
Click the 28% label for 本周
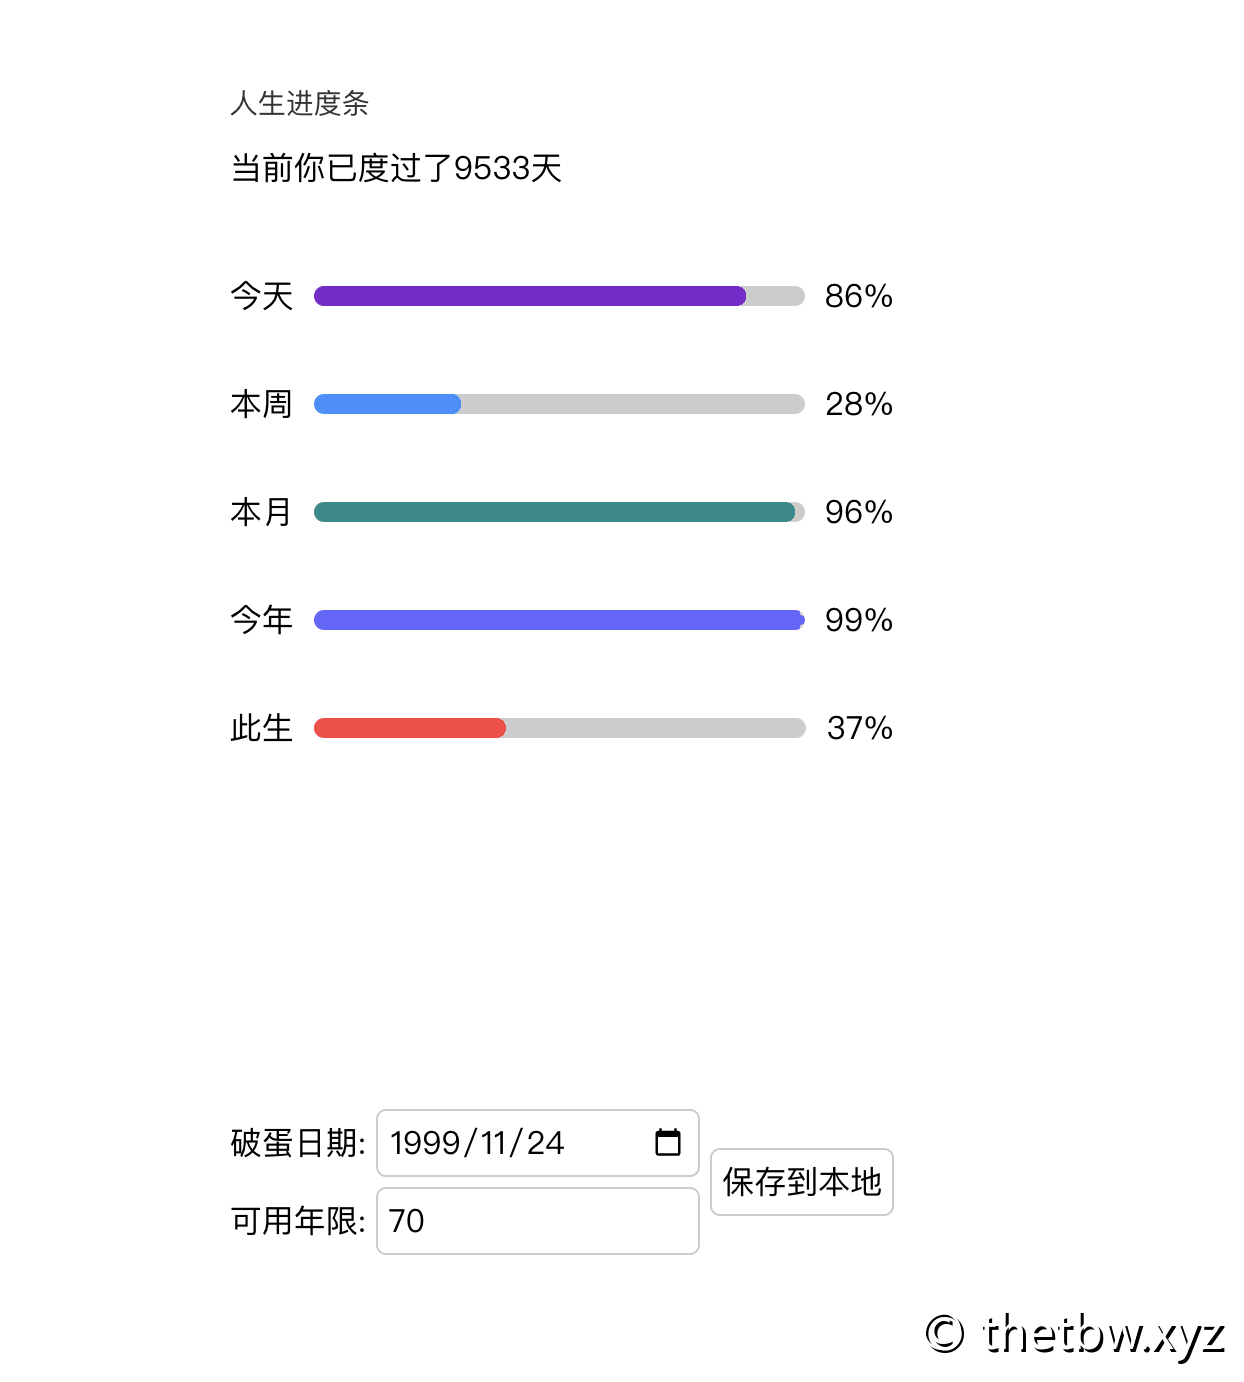(x=858, y=404)
